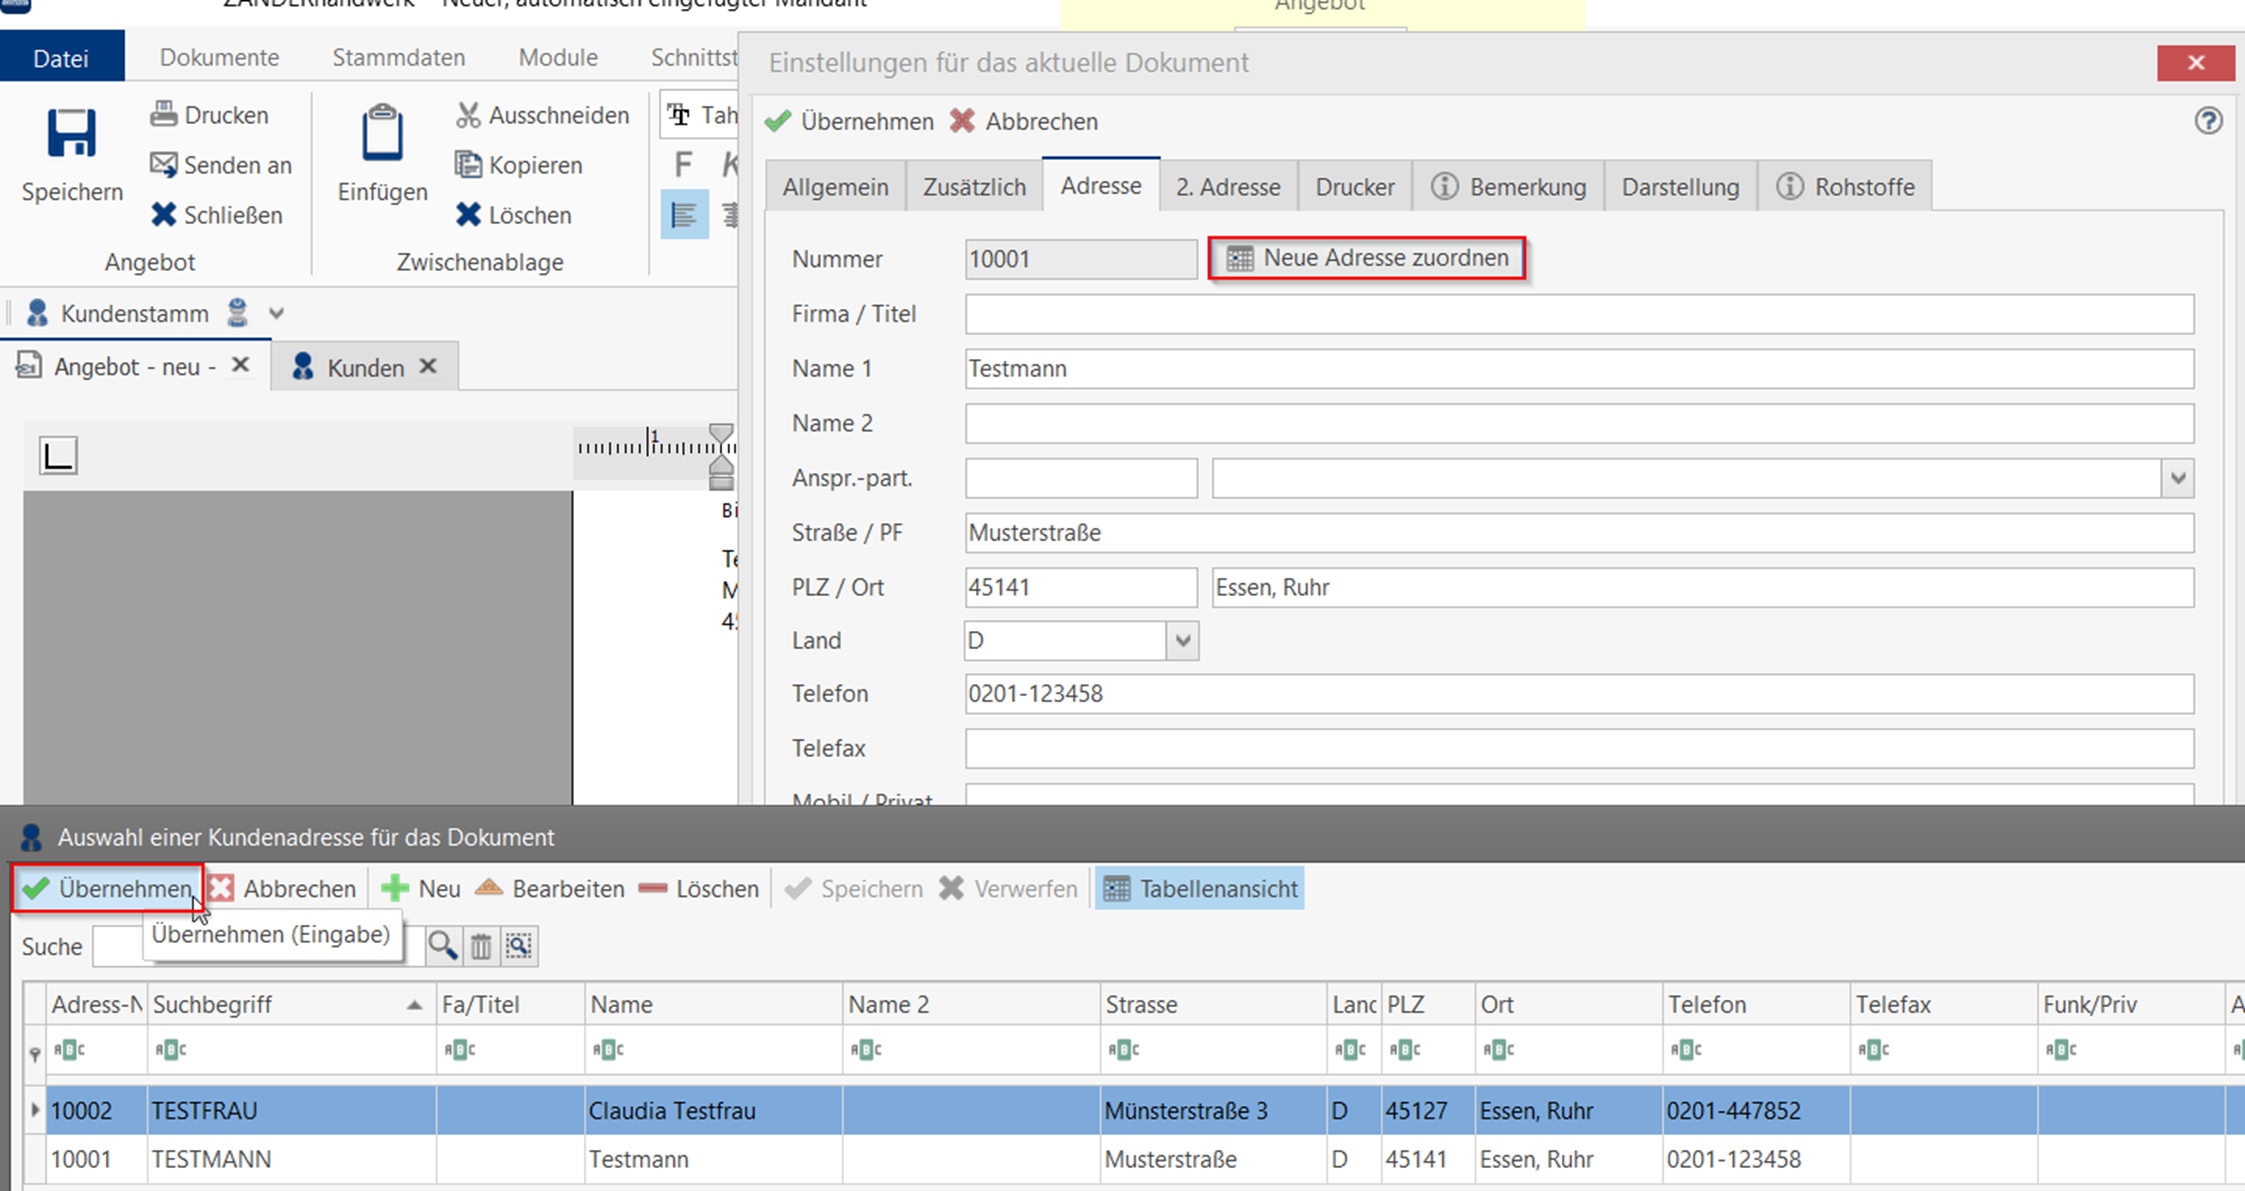Click Übernehmen in the address selection toolbar
This screenshot has width=2245, height=1191.
(107, 888)
